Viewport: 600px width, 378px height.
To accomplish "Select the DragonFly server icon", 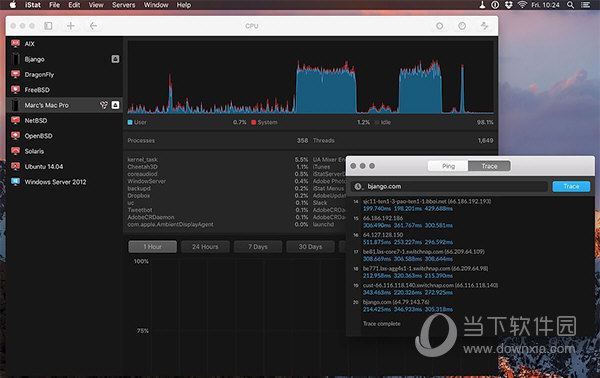I will (15, 74).
